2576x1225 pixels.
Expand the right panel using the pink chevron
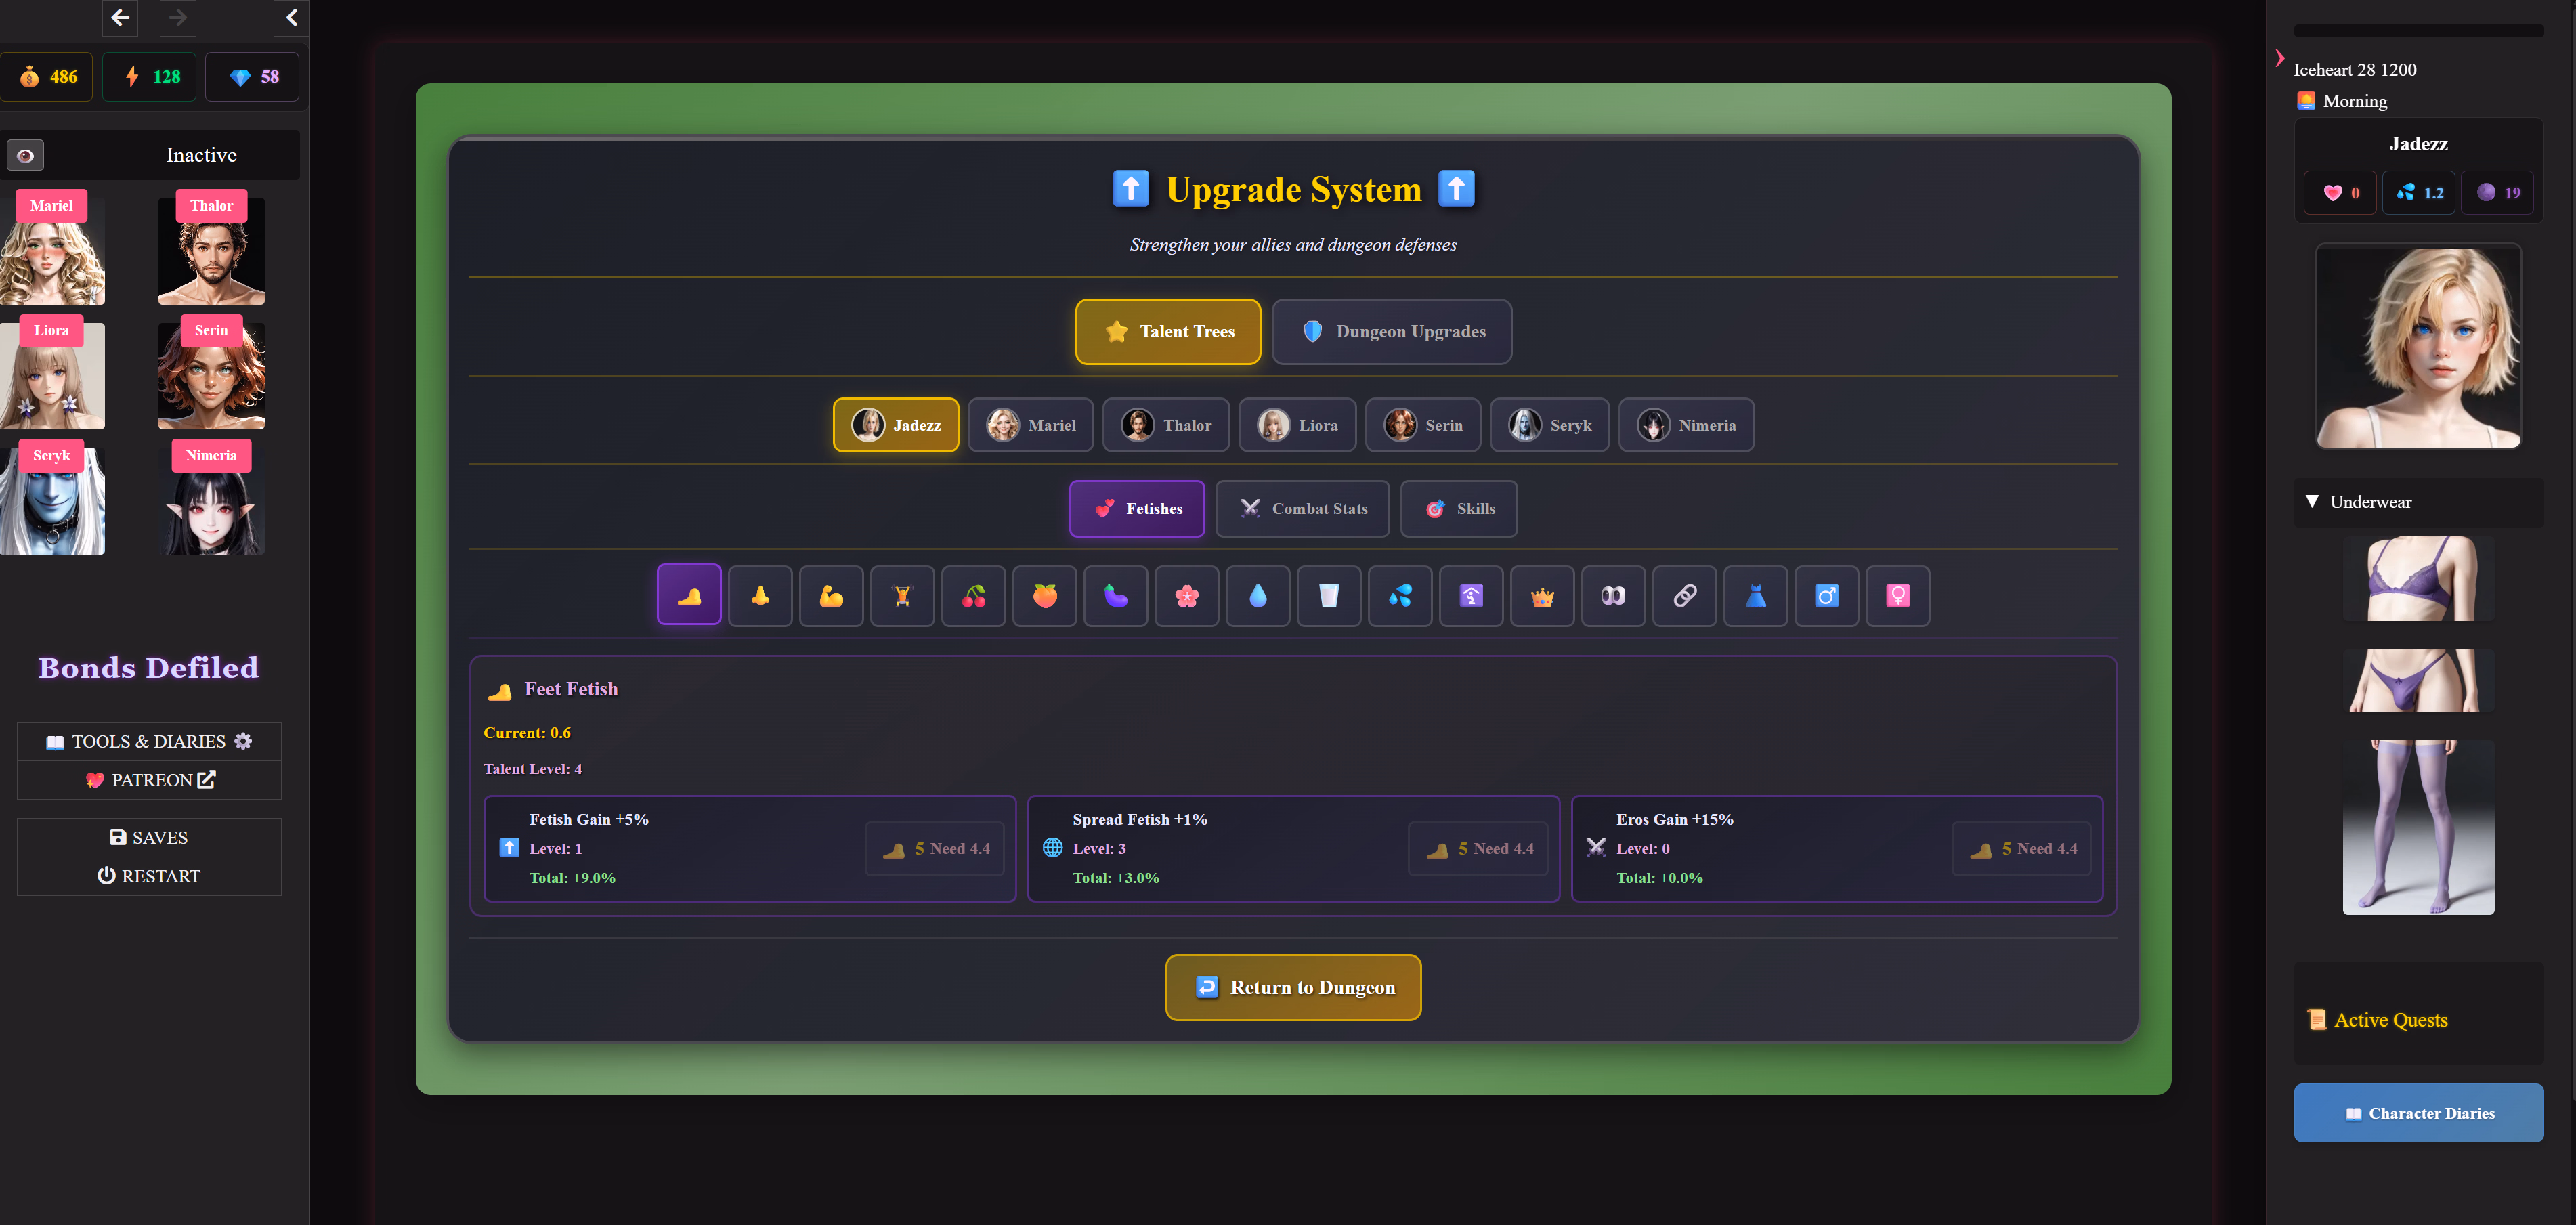2280,58
